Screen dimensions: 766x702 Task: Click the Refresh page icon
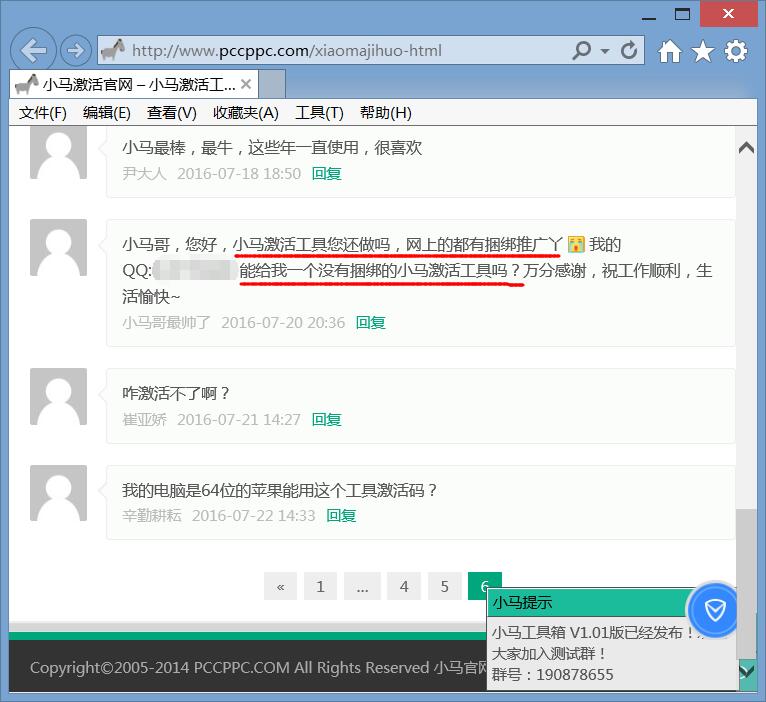[x=629, y=50]
